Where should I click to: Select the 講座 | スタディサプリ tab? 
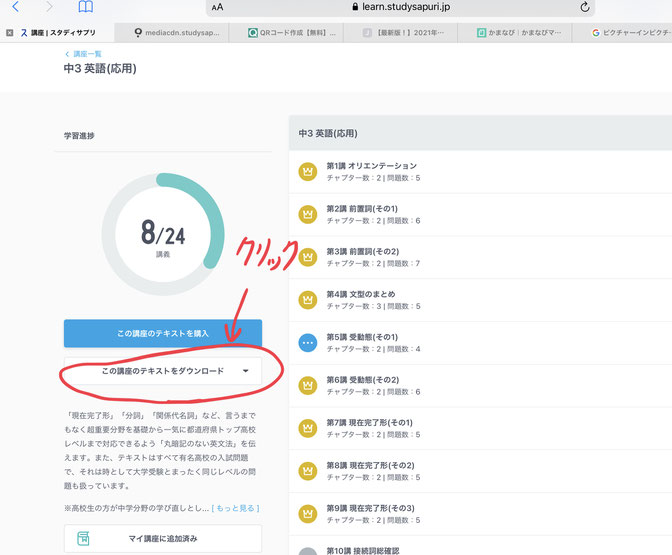(x=58, y=33)
